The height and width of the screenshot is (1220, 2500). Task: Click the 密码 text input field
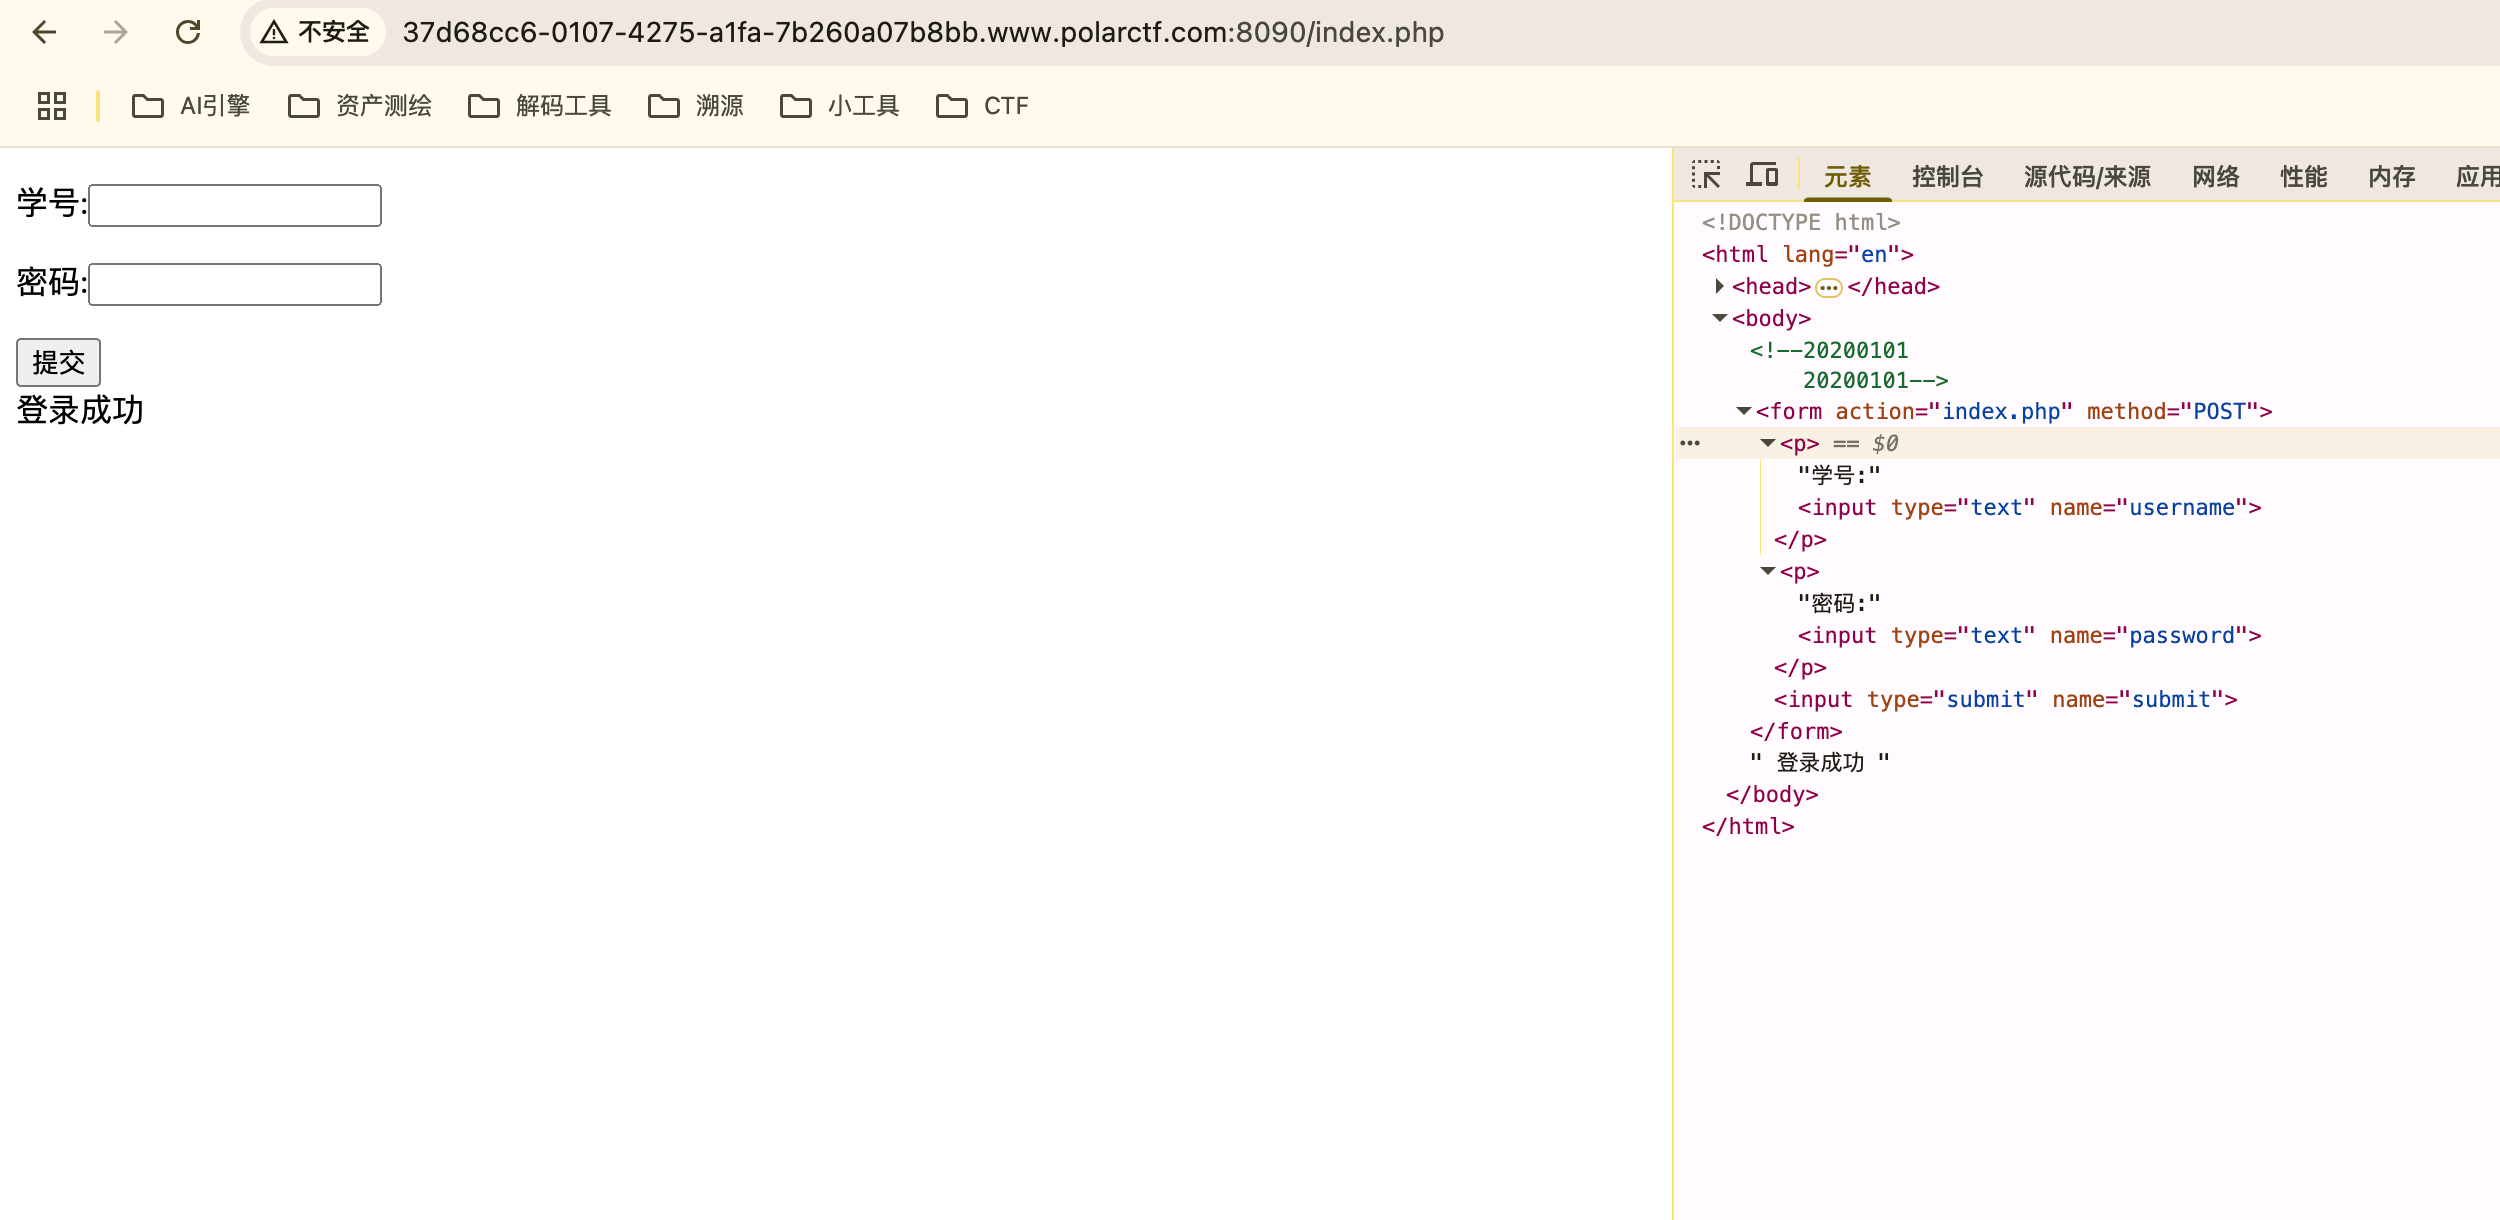235,284
